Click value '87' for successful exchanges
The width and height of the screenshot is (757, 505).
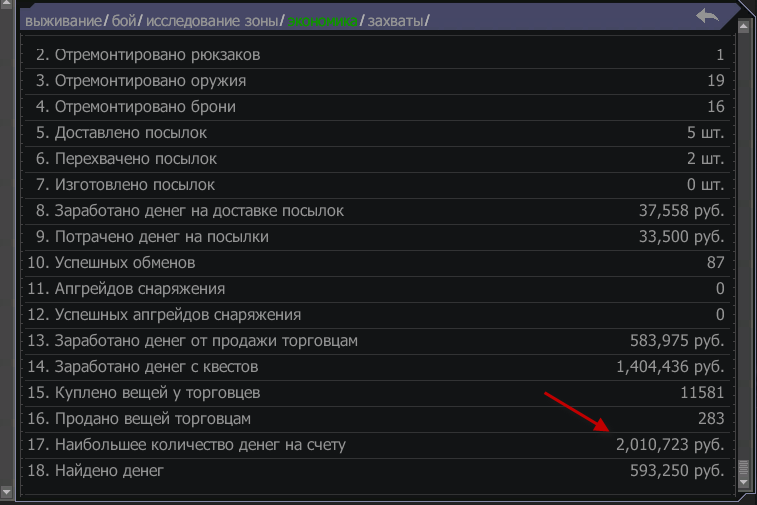(x=715, y=263)
